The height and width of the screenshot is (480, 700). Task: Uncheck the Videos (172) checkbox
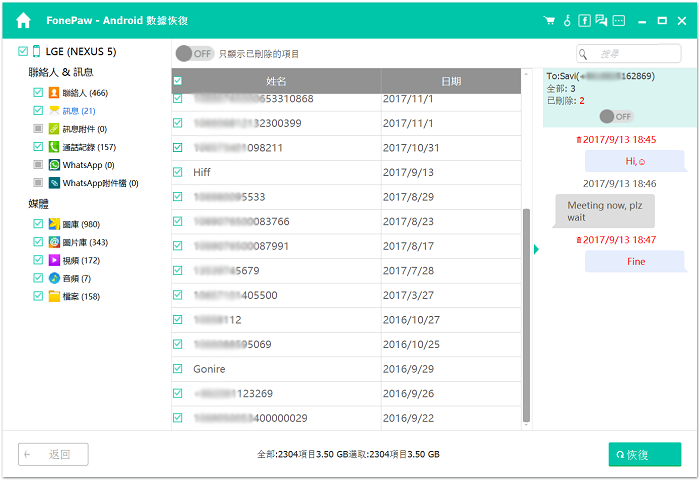(38, 260)
